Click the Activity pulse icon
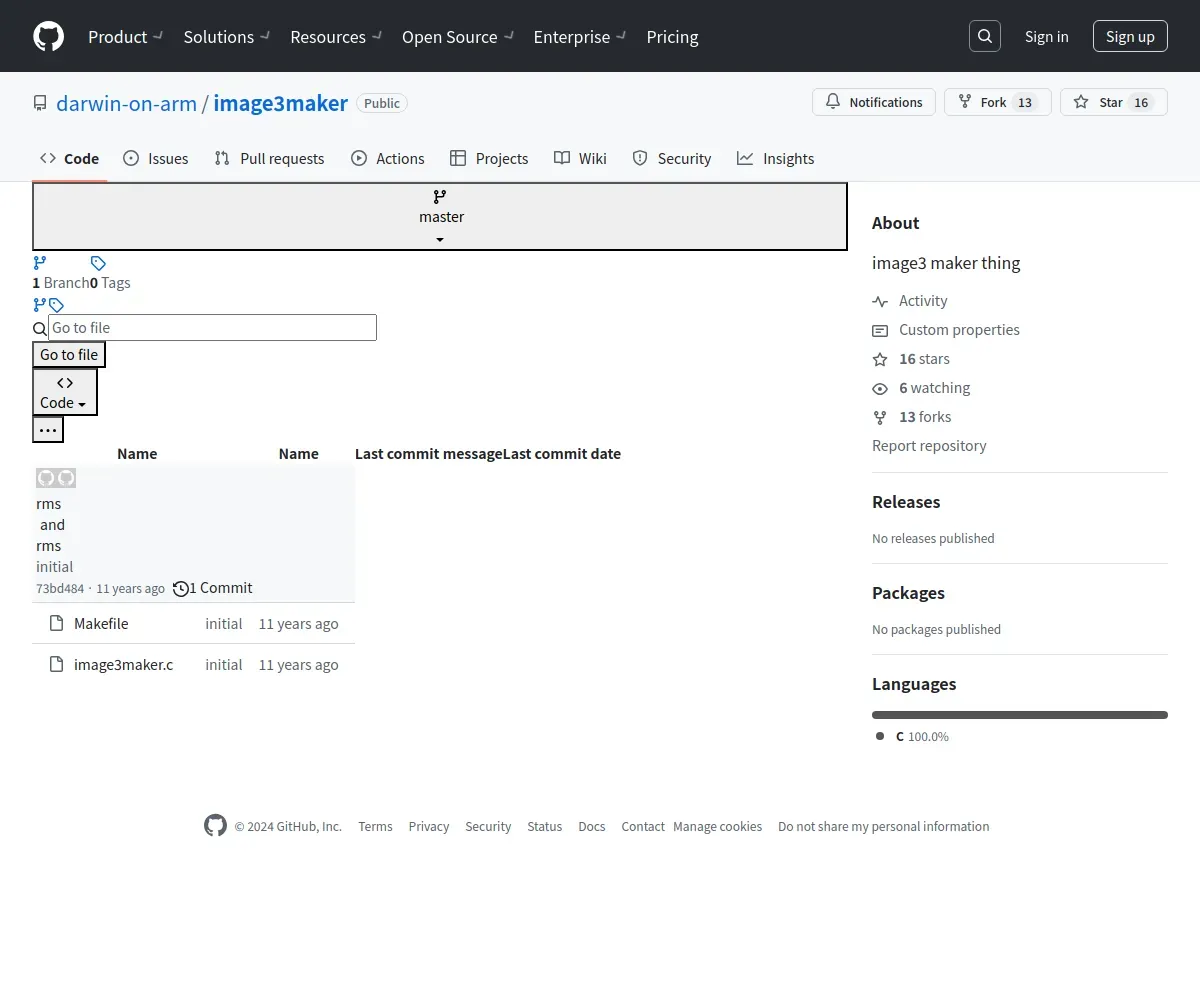 (880, 301)
